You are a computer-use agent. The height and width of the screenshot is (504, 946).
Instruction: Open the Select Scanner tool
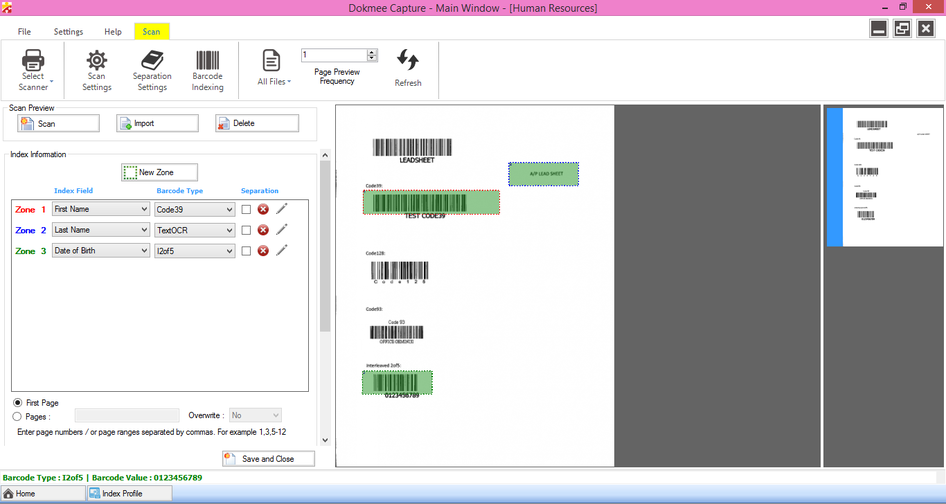pyautogui.click(x=33, y=70)
